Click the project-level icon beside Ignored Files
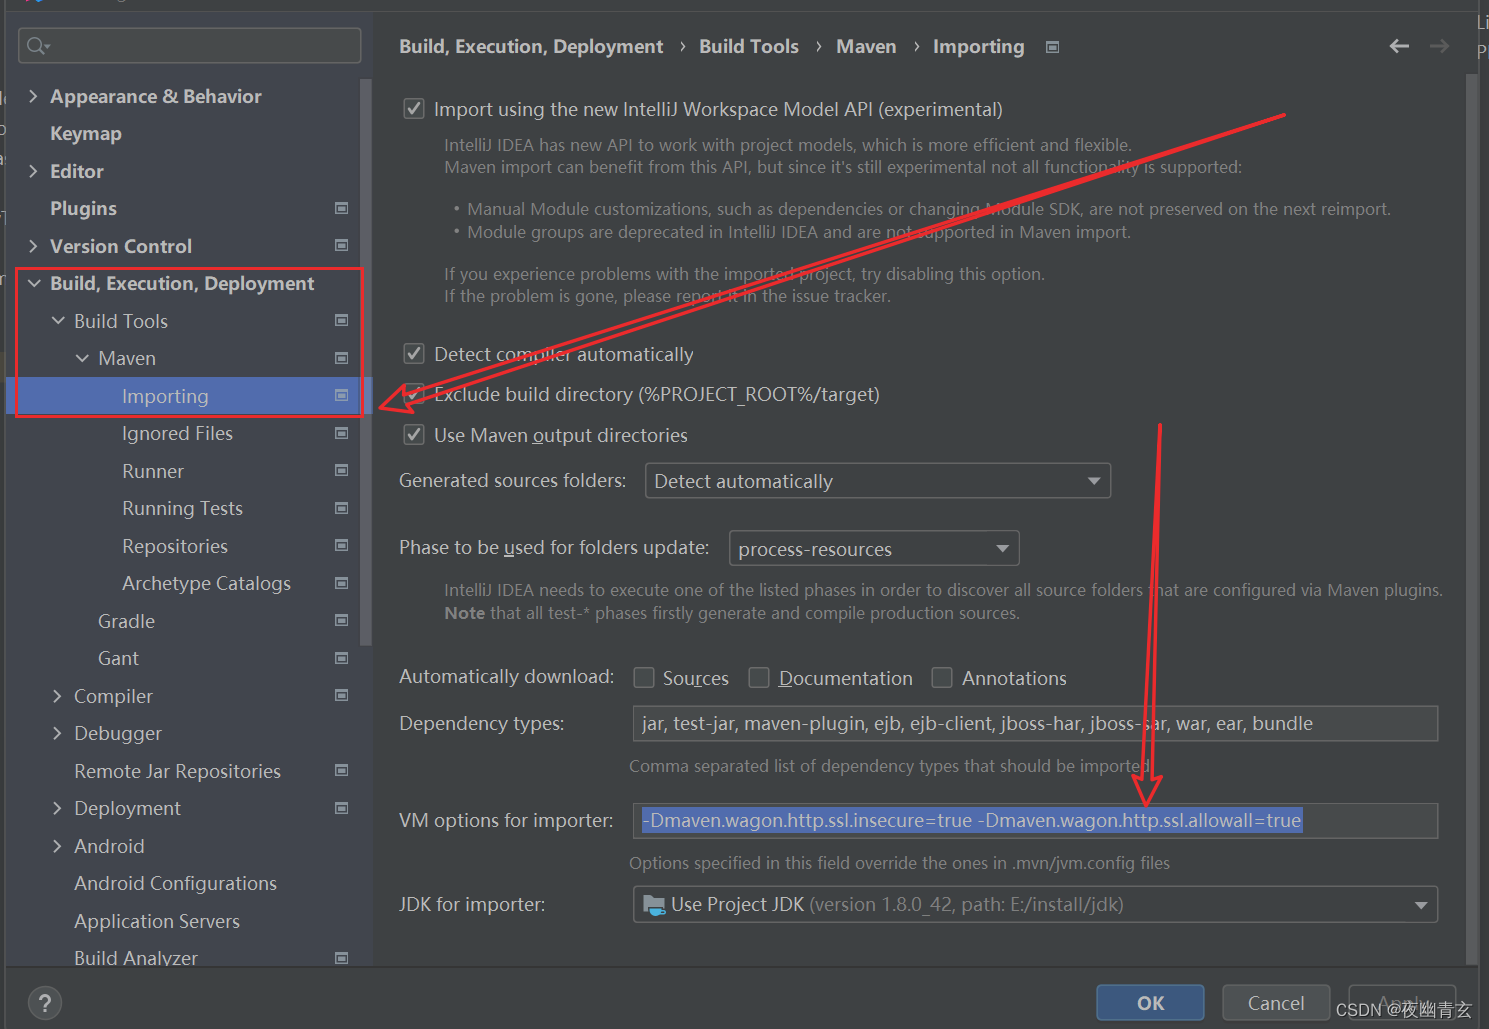This screenshot has height=1029, width=1489. (341, 433)
